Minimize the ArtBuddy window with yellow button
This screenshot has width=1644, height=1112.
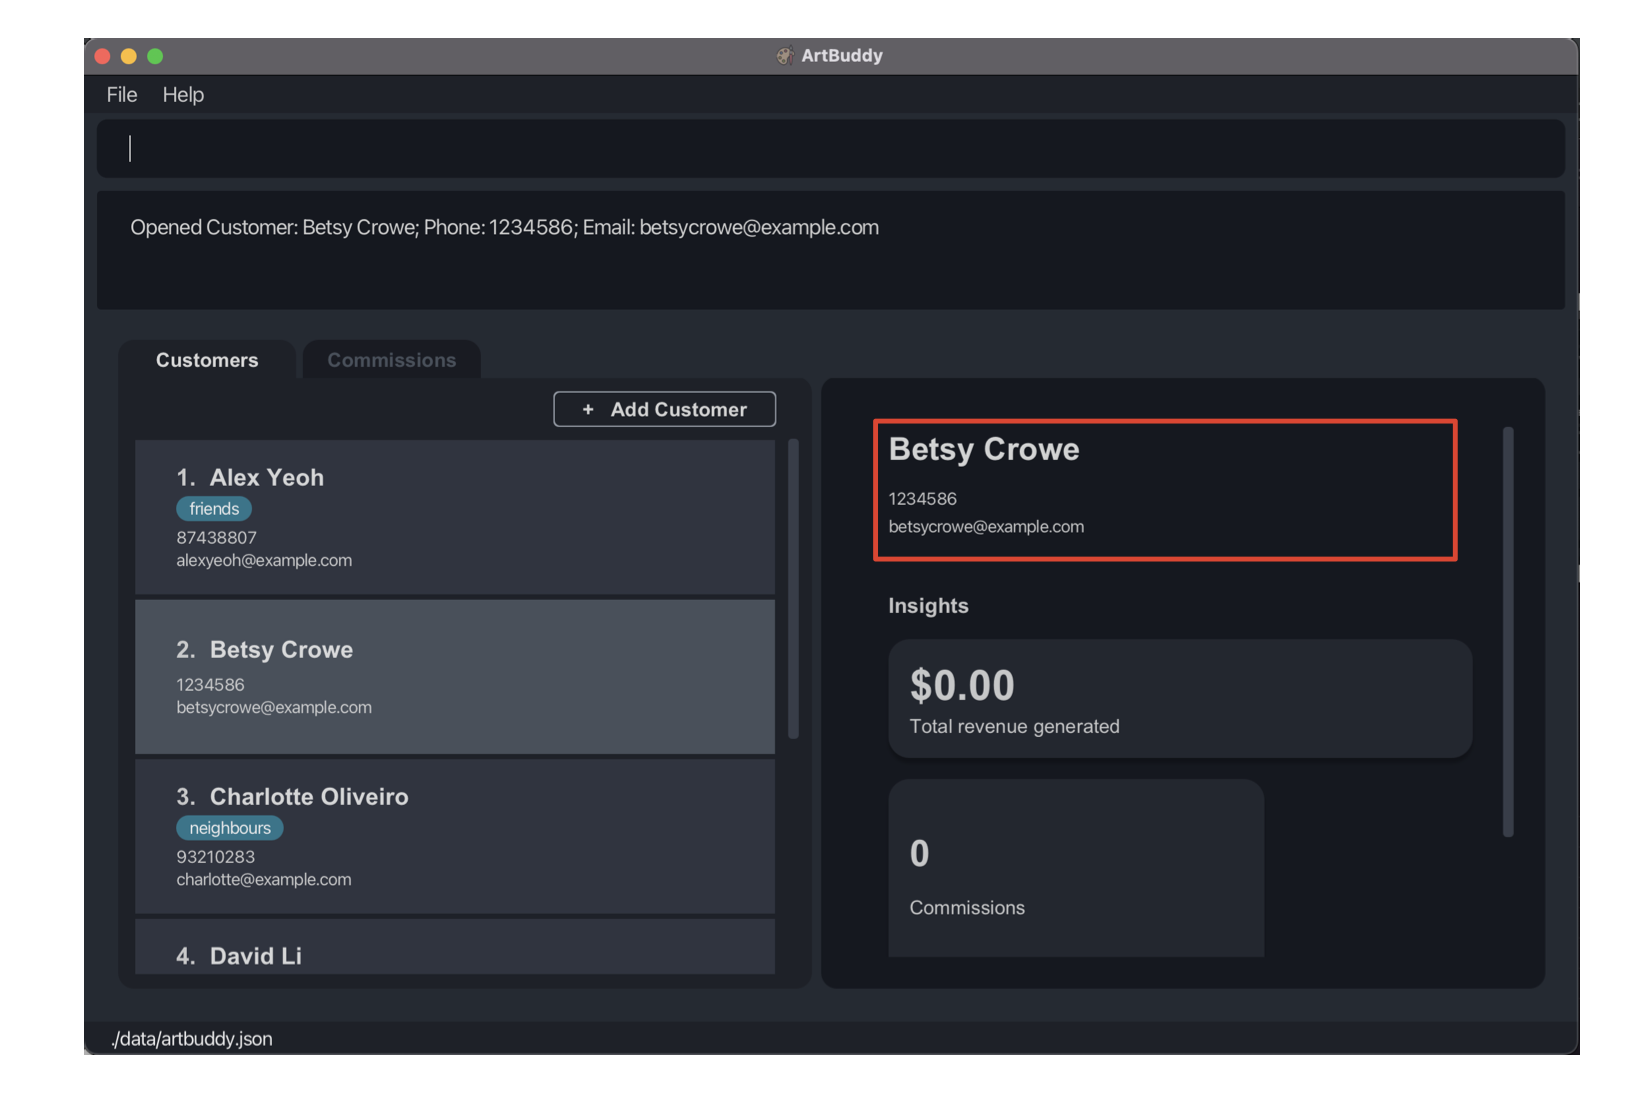click(128, 56)
